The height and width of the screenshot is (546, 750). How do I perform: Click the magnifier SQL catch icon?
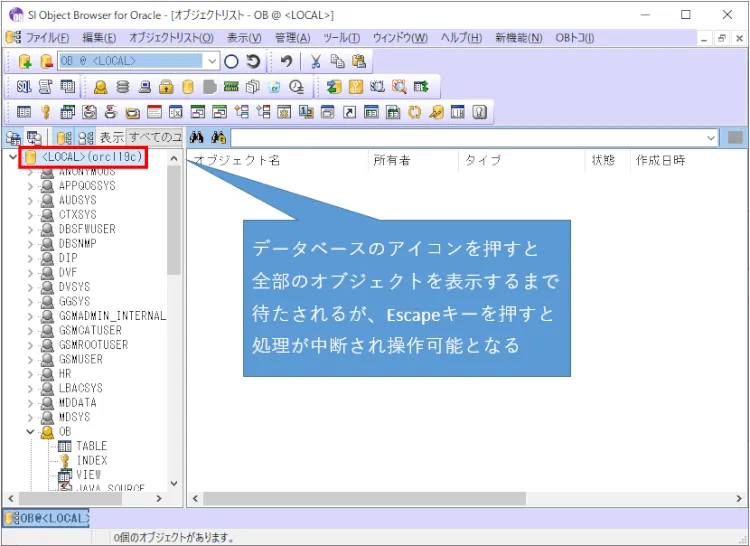pos(399,87)
